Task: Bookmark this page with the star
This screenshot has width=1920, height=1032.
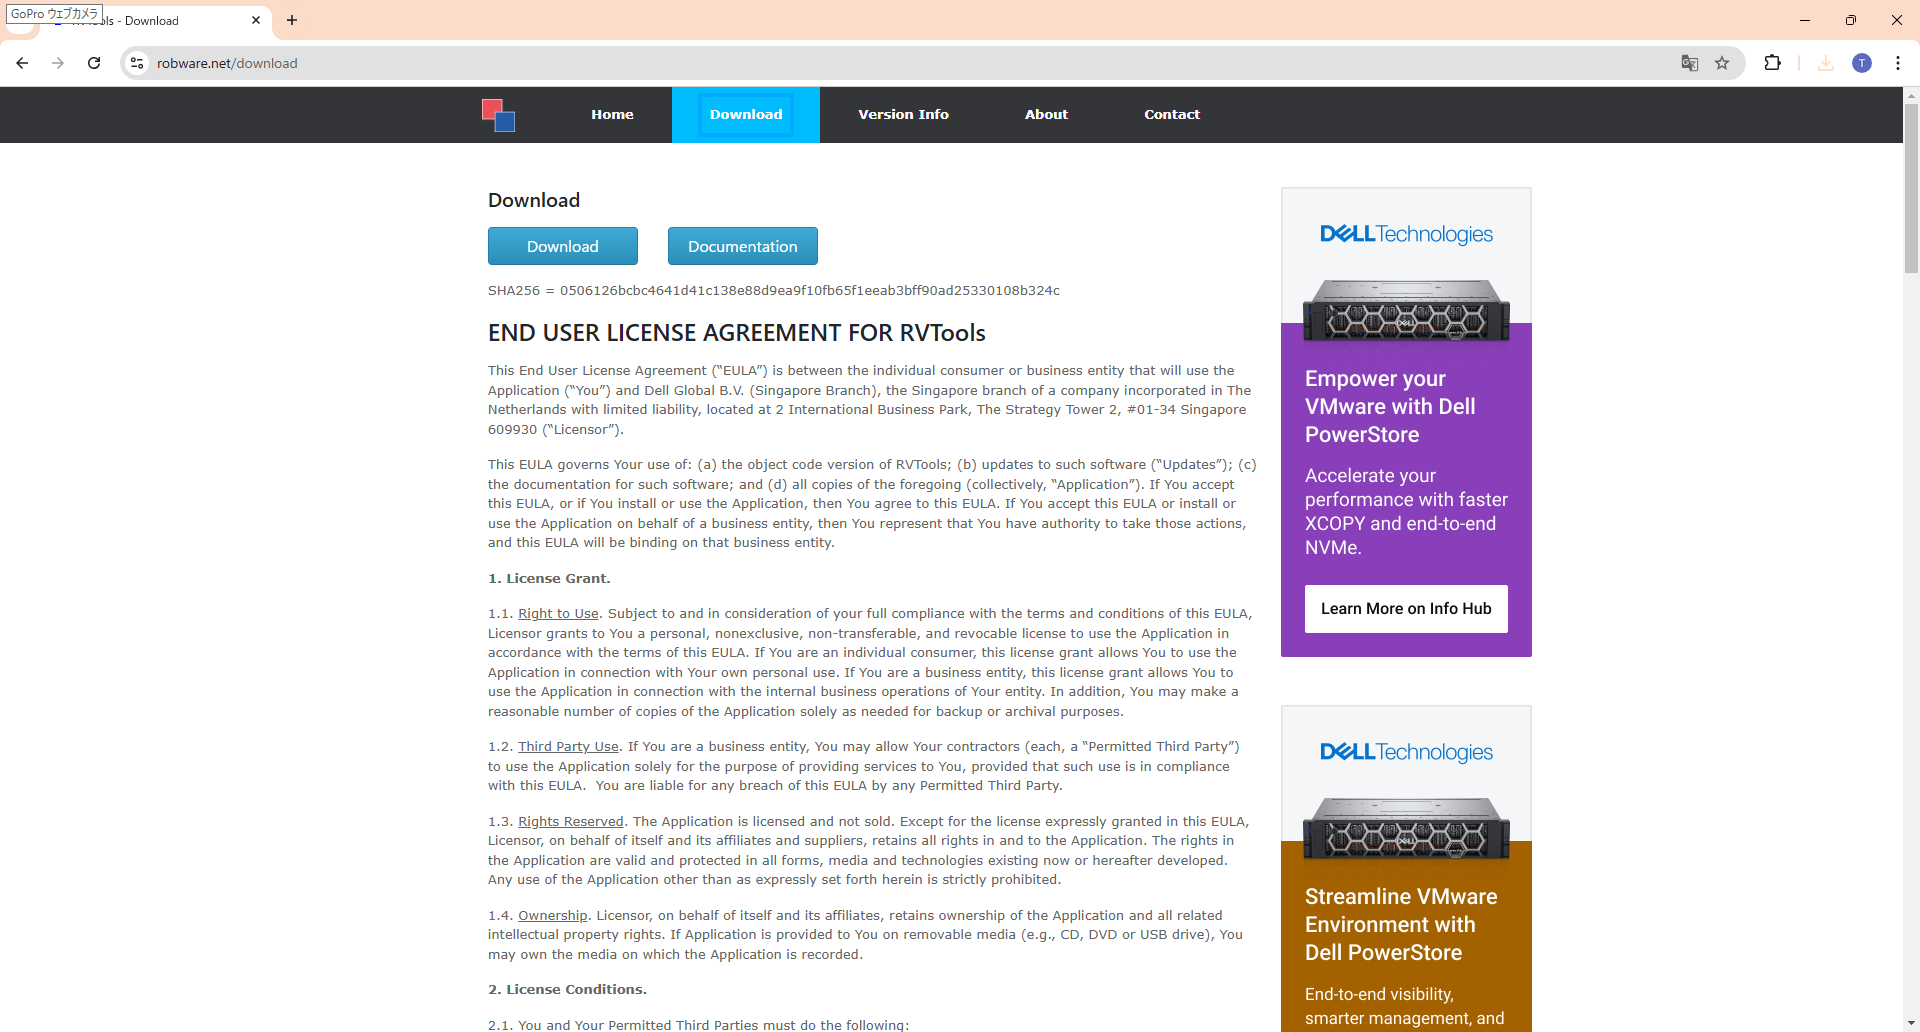Action: [x=1722, y=63]
